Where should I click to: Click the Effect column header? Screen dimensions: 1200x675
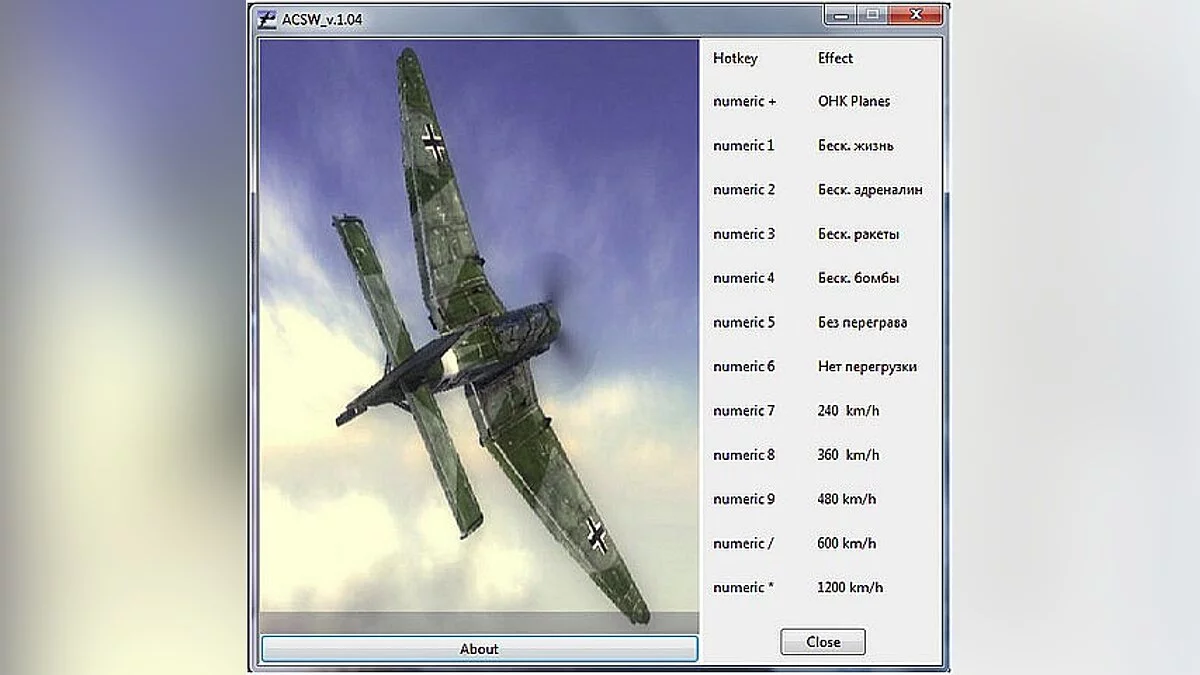[x=835, y=58]
